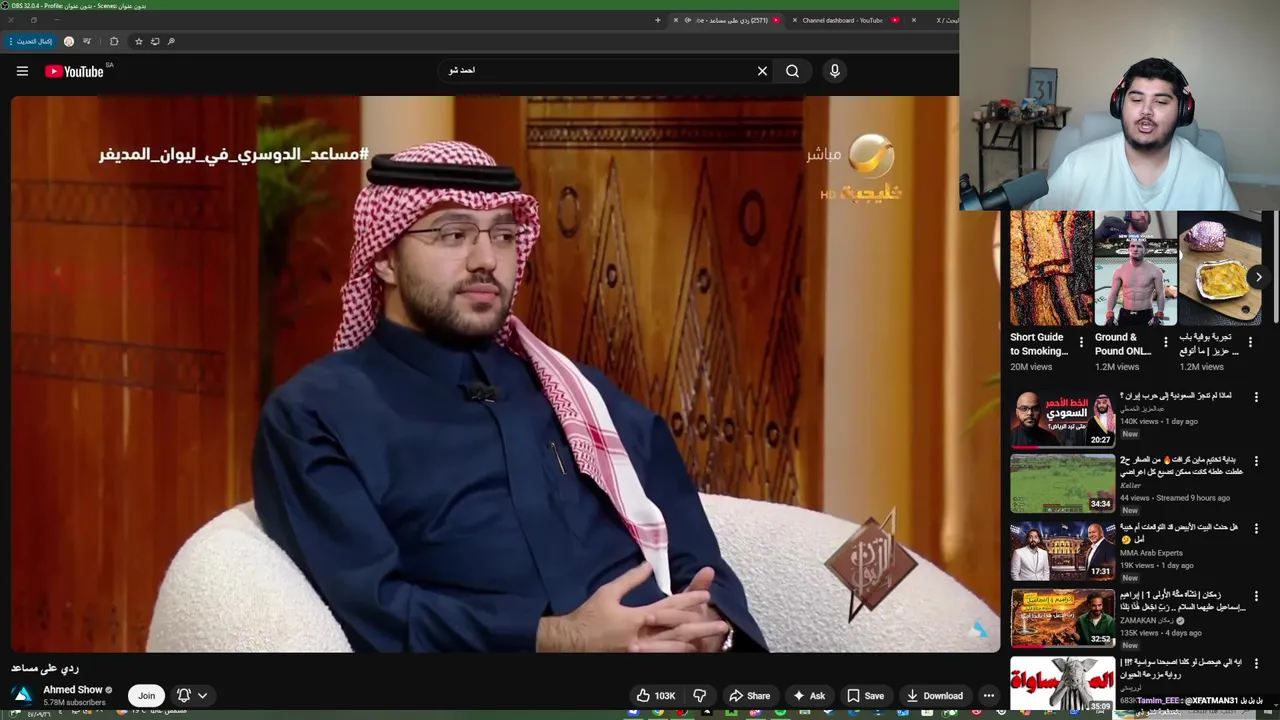1280x720 pixels.
Task: Go to the YouTube home logo
Action: [x=75, y=71]
